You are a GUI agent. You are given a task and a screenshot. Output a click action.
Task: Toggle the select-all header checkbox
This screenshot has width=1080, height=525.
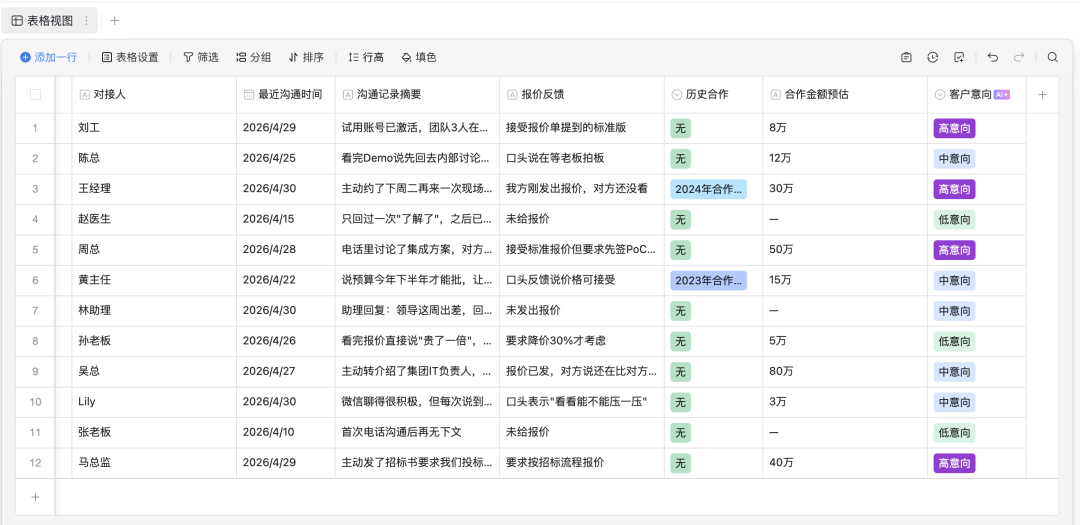pyautogui.click(x=35, y=95)
